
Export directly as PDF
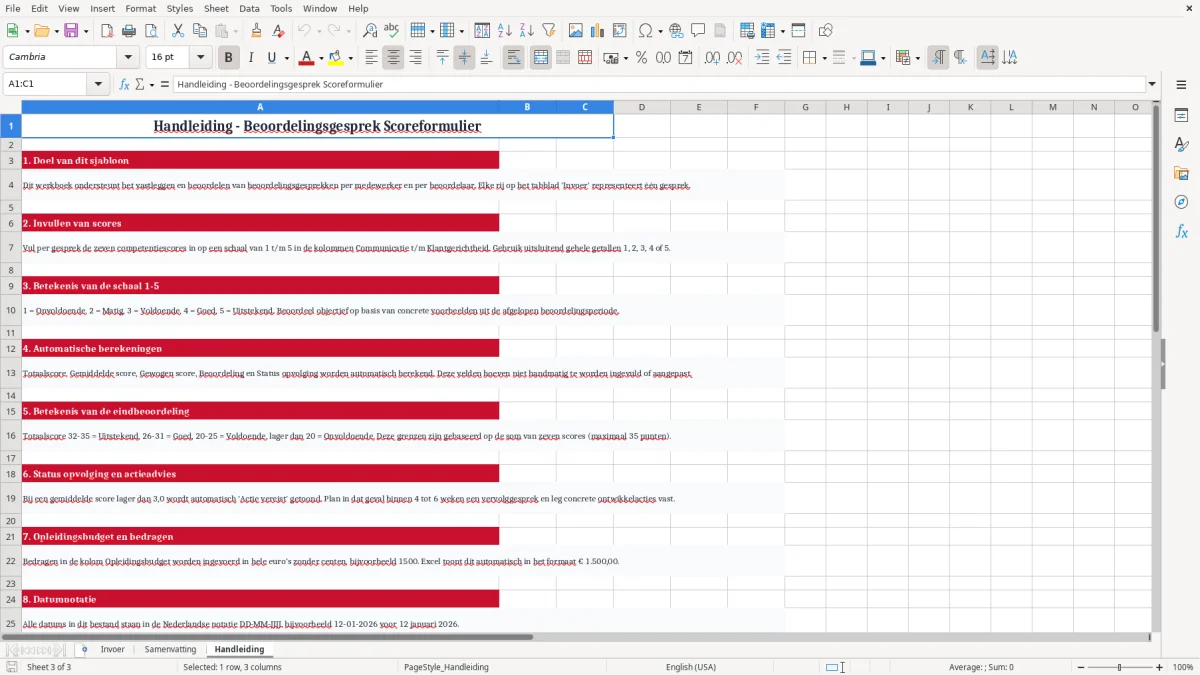[x=107, y=31]
